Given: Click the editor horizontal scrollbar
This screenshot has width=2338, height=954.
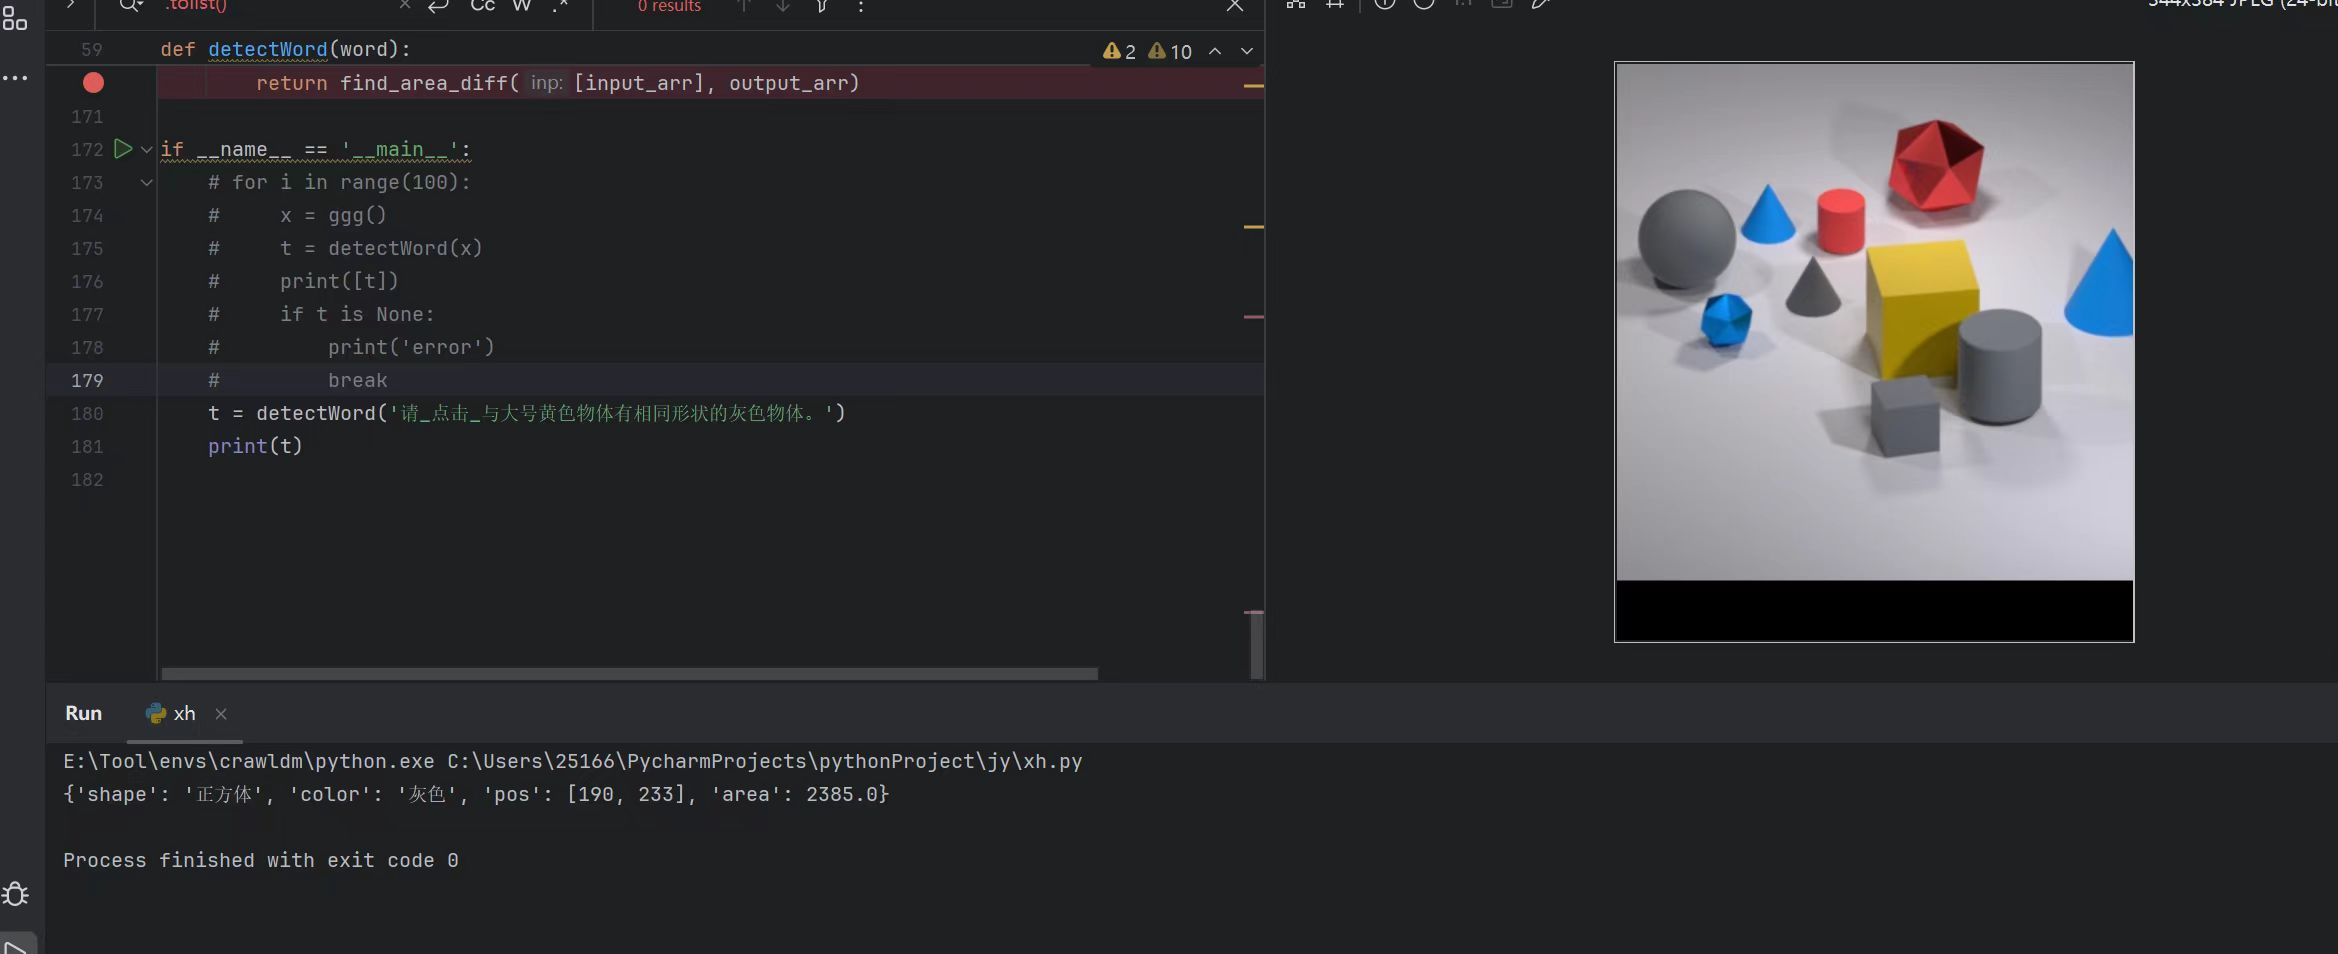Looking at the screenshot, I should point(630,674).
